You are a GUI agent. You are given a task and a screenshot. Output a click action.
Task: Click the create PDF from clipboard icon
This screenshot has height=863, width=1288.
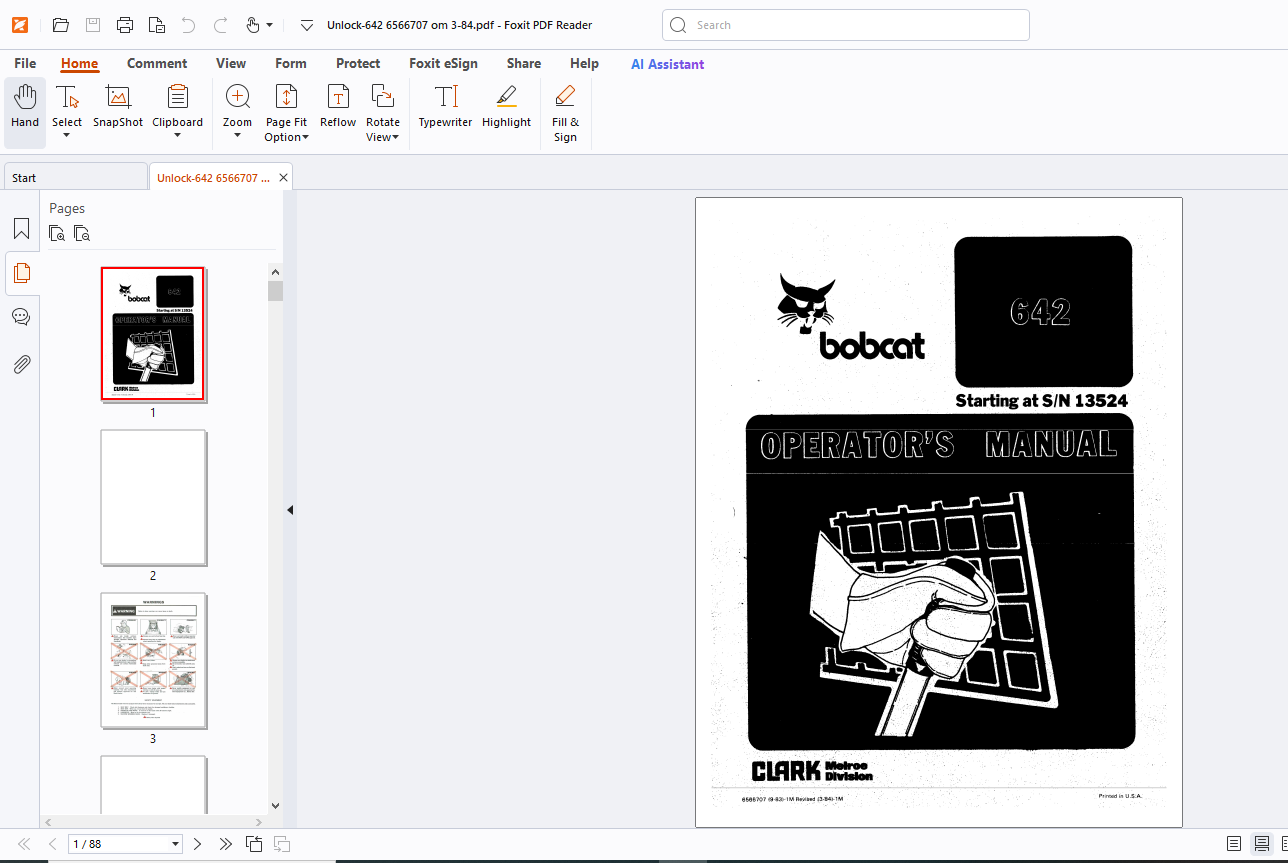[157, 25]
